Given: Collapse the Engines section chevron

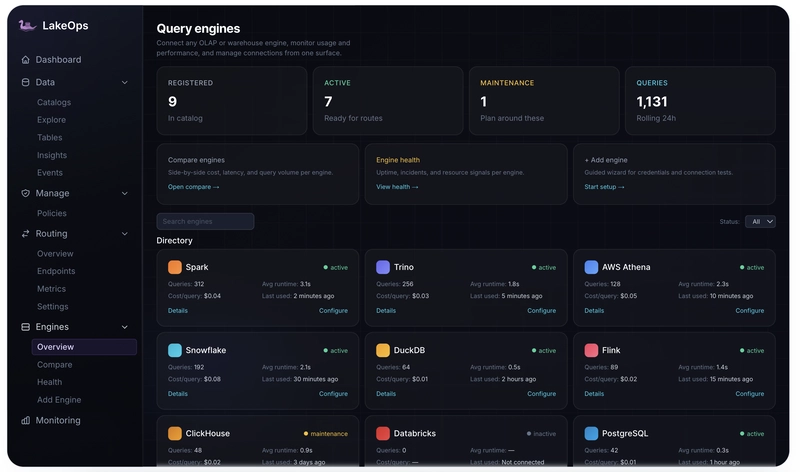Looking at the screenshot, I should click(x=124, y=327).
